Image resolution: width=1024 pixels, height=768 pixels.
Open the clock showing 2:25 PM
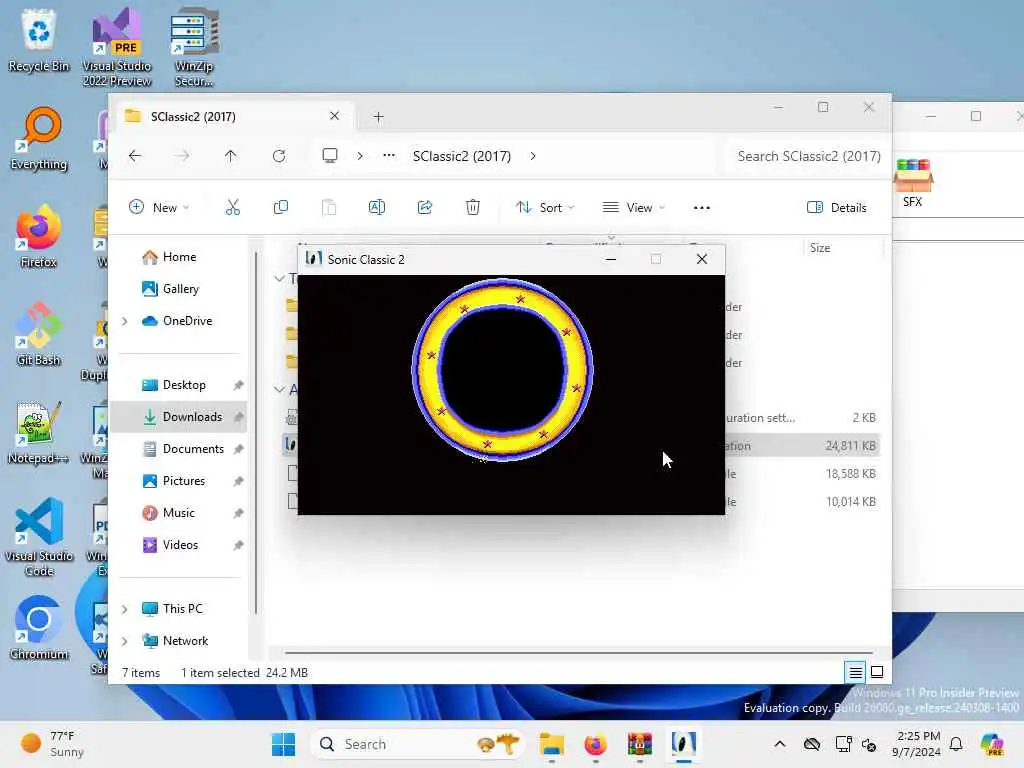click(x=918, y=744)
